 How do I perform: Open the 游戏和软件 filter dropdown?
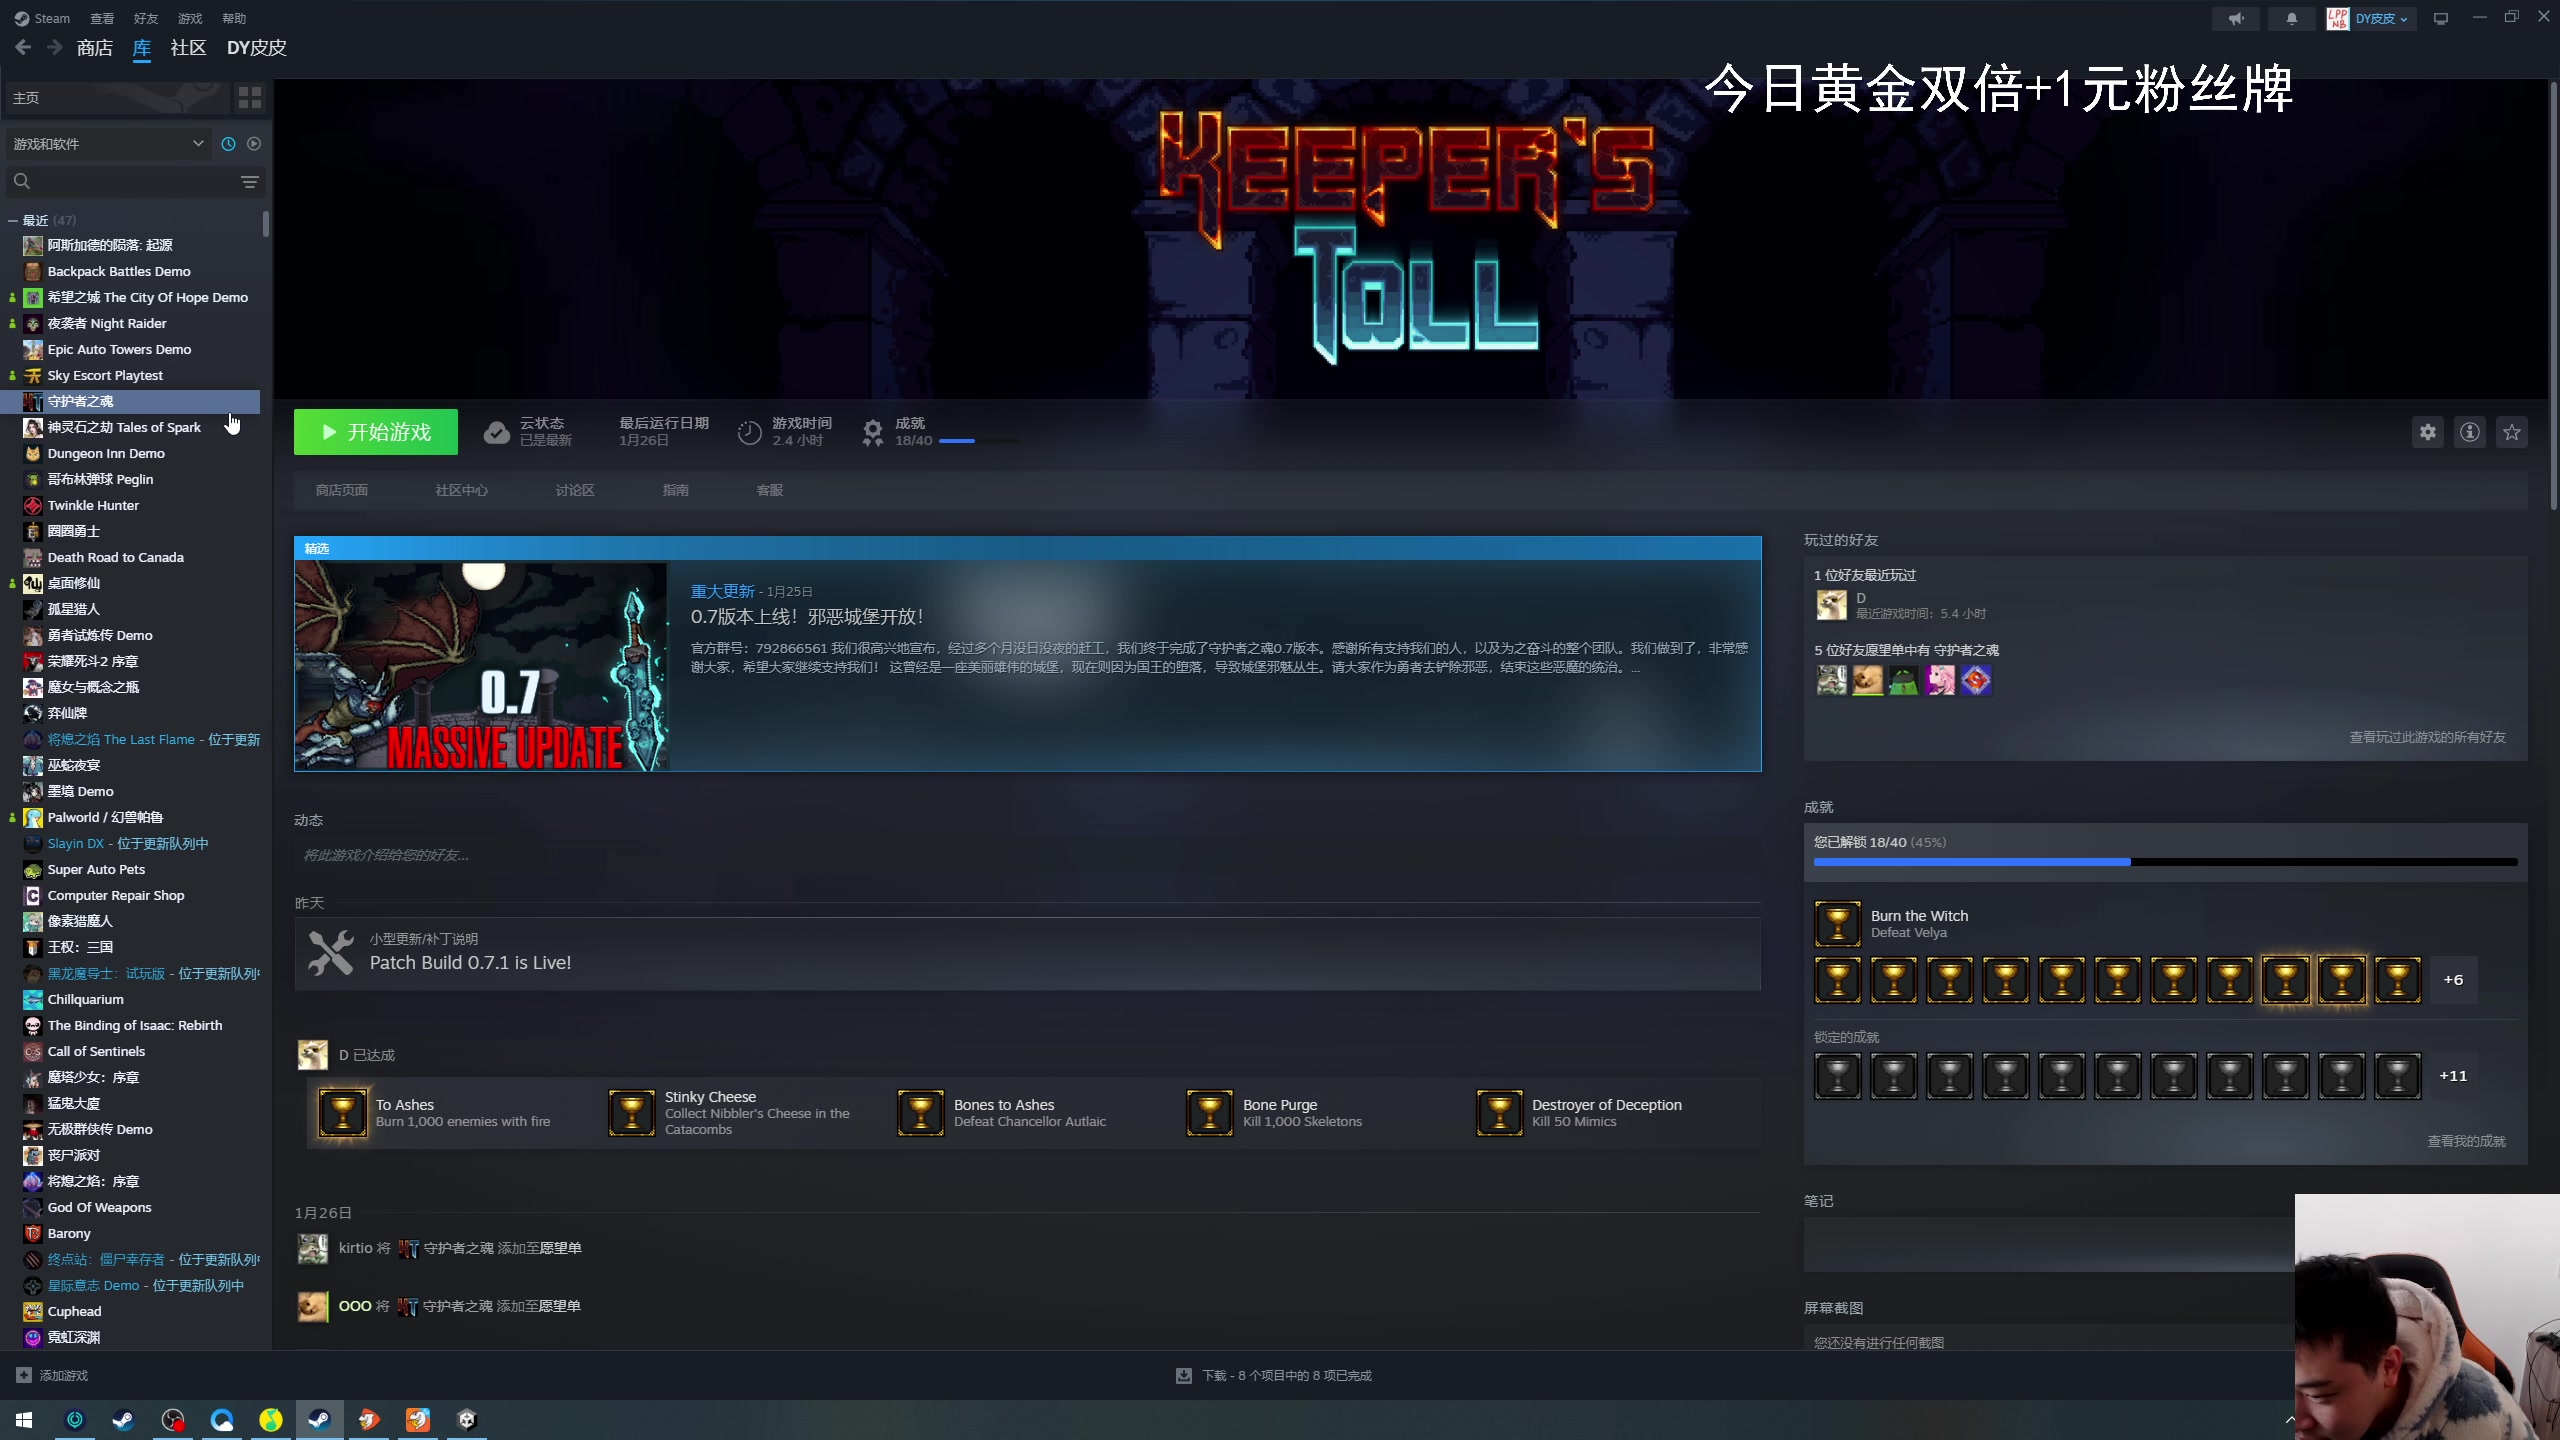(x=108, y=144)
